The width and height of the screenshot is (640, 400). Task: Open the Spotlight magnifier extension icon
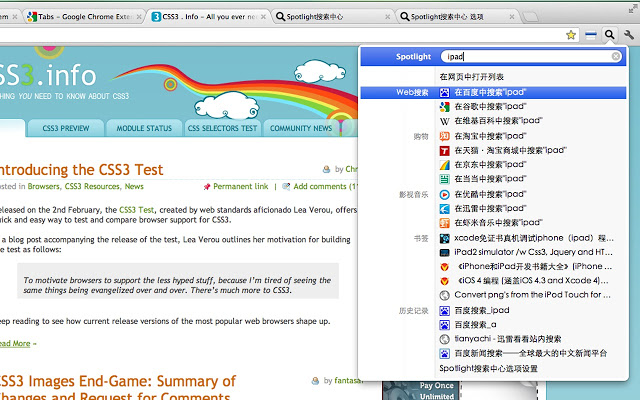pyautogui.click(x=609, y=35)
